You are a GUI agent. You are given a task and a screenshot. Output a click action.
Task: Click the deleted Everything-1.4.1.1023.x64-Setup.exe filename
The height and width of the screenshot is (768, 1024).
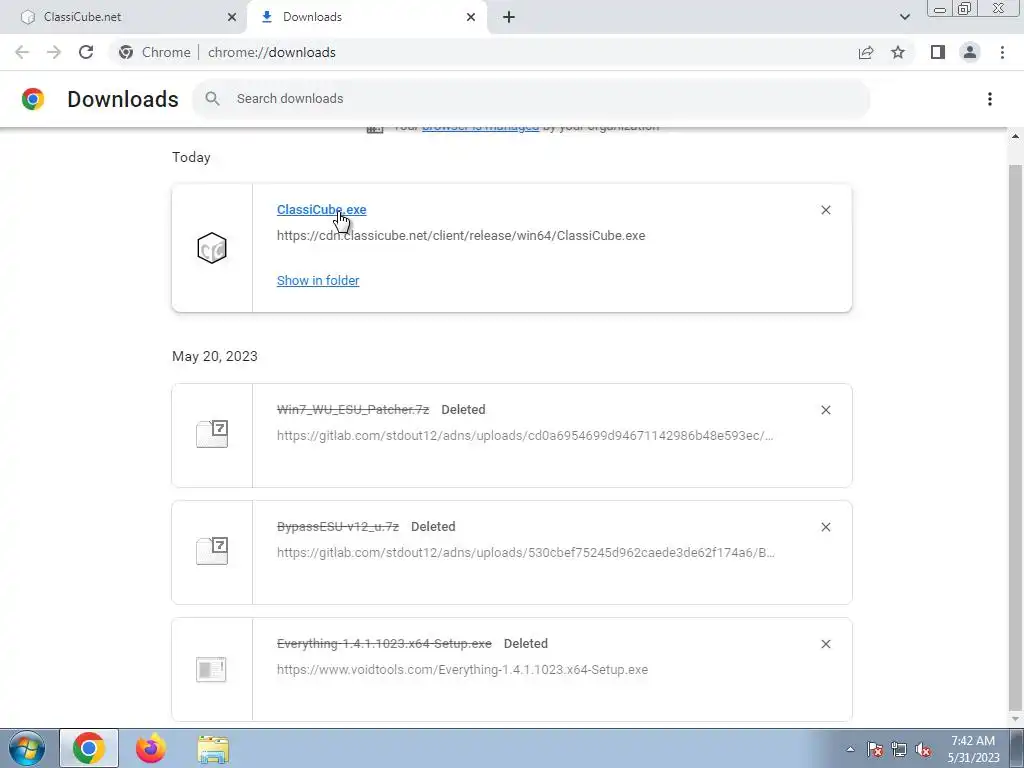pos(384,643)
